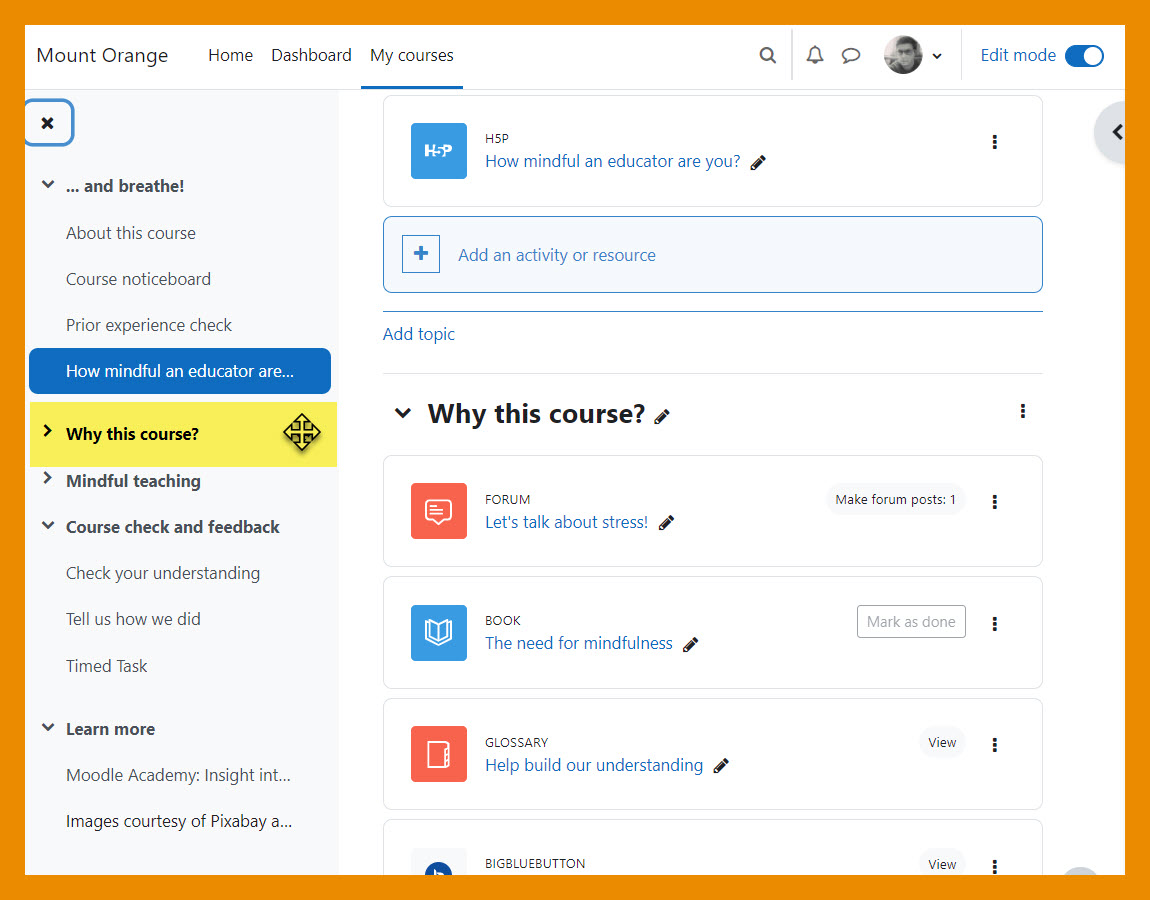Open the notifications bell
This screenshot has height=900, width=1150.
tap(815, 56)
